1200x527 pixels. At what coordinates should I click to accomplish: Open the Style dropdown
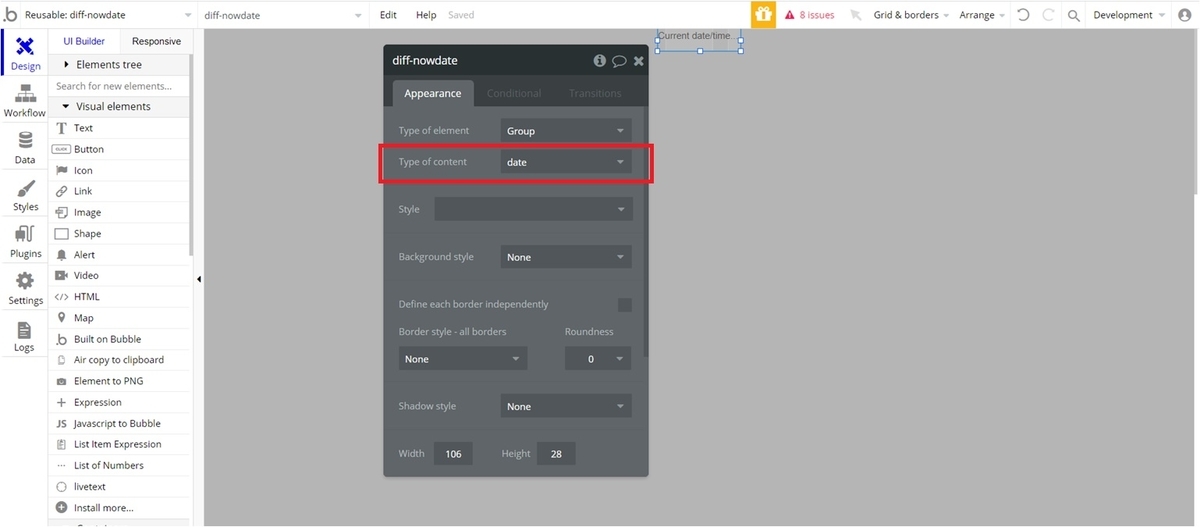[x=533, y=209]
